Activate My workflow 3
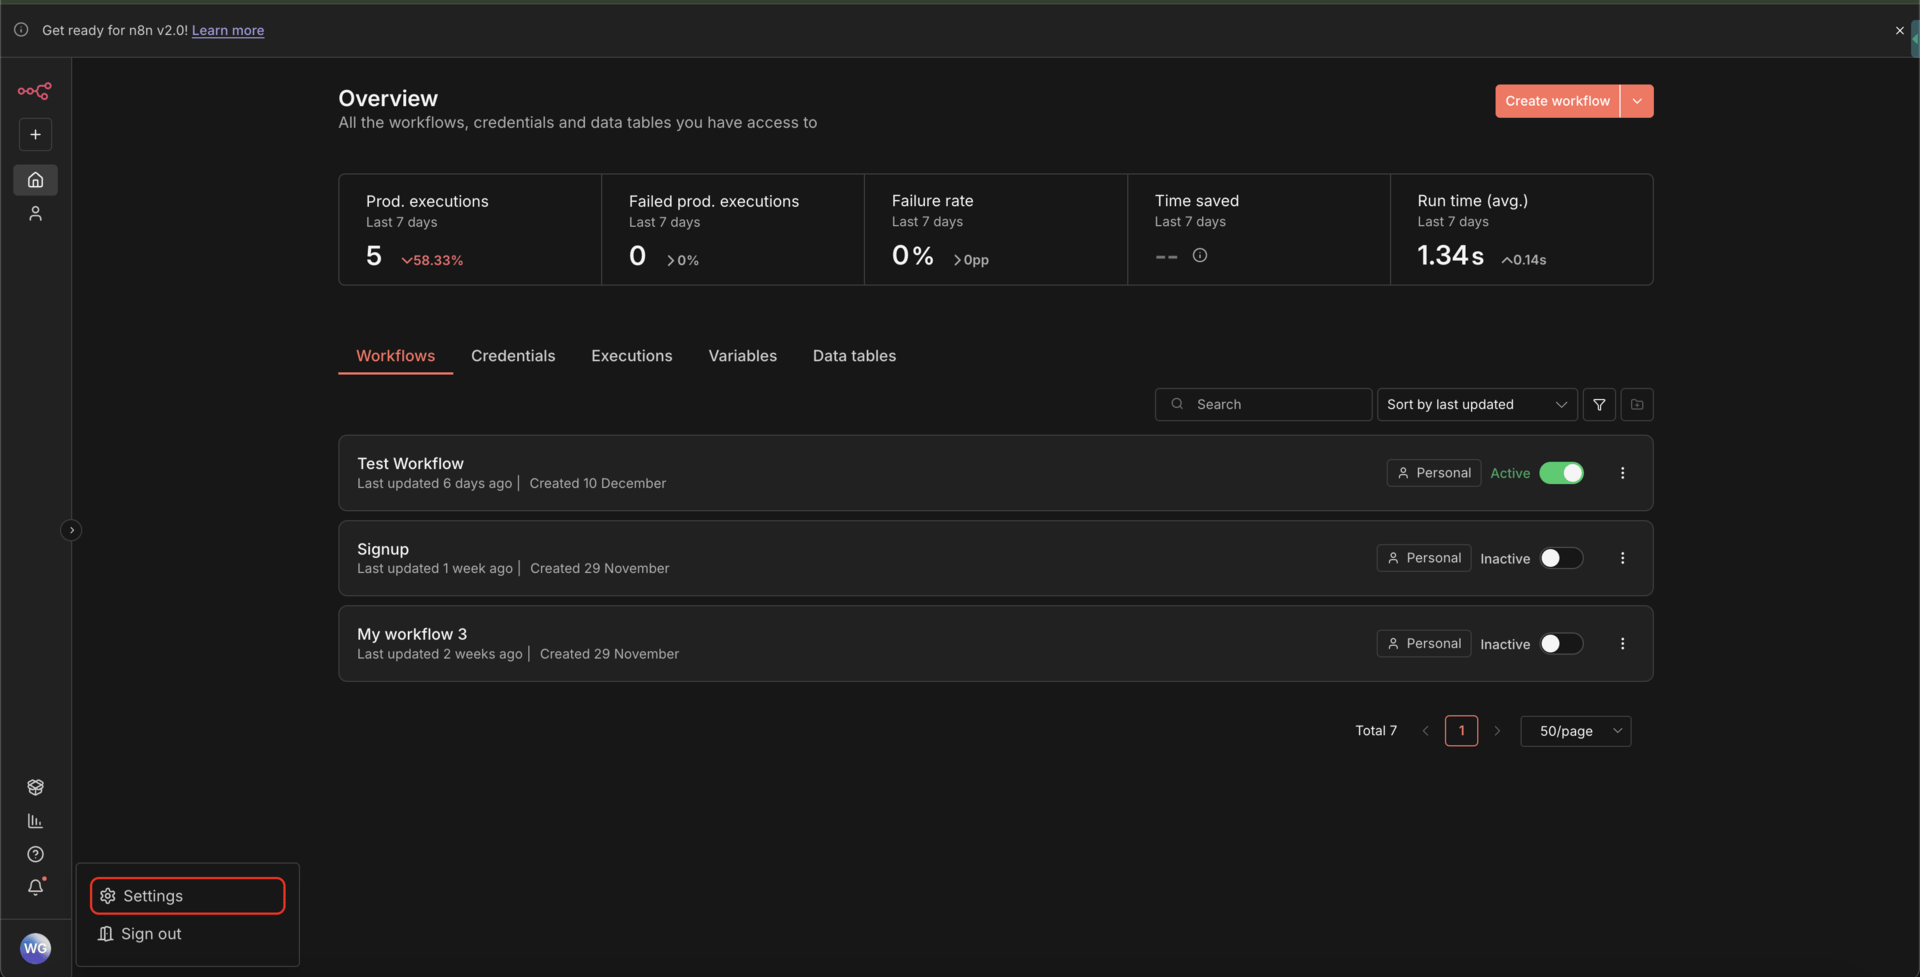Screen dimensions: 1920x977 [1558, 643]
